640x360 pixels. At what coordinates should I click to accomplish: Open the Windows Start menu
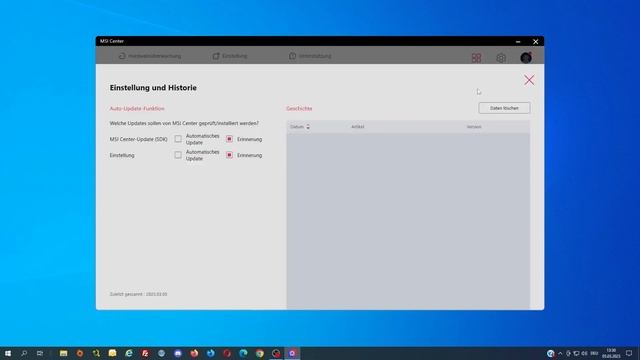[8, 353]
